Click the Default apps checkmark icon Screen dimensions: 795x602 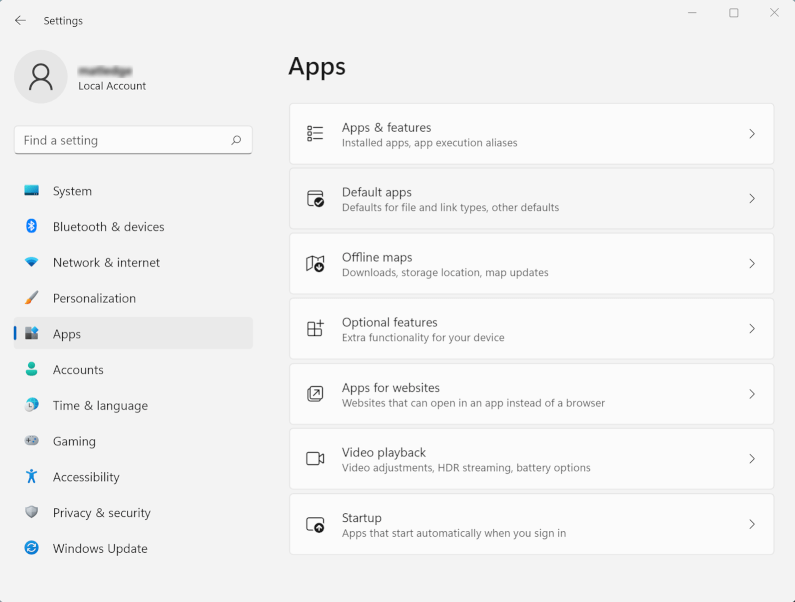(315, 198)
